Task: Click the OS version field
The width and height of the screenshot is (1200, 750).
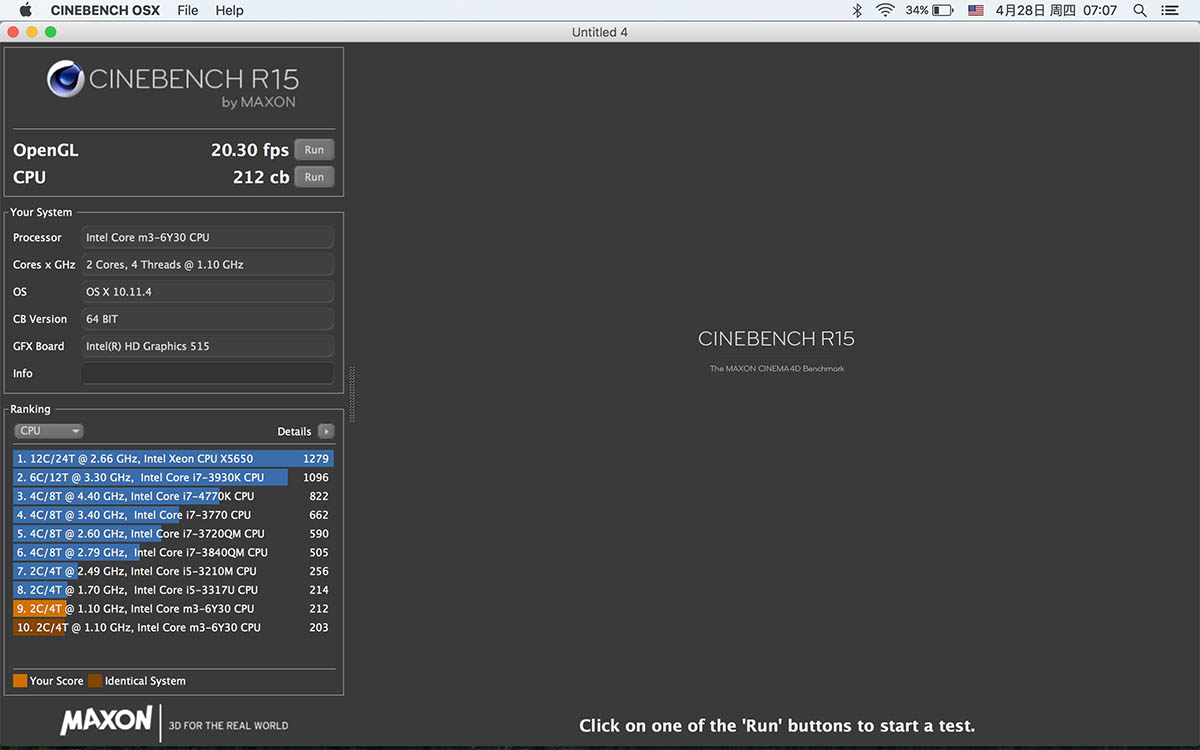Action: tap(208, 292)
